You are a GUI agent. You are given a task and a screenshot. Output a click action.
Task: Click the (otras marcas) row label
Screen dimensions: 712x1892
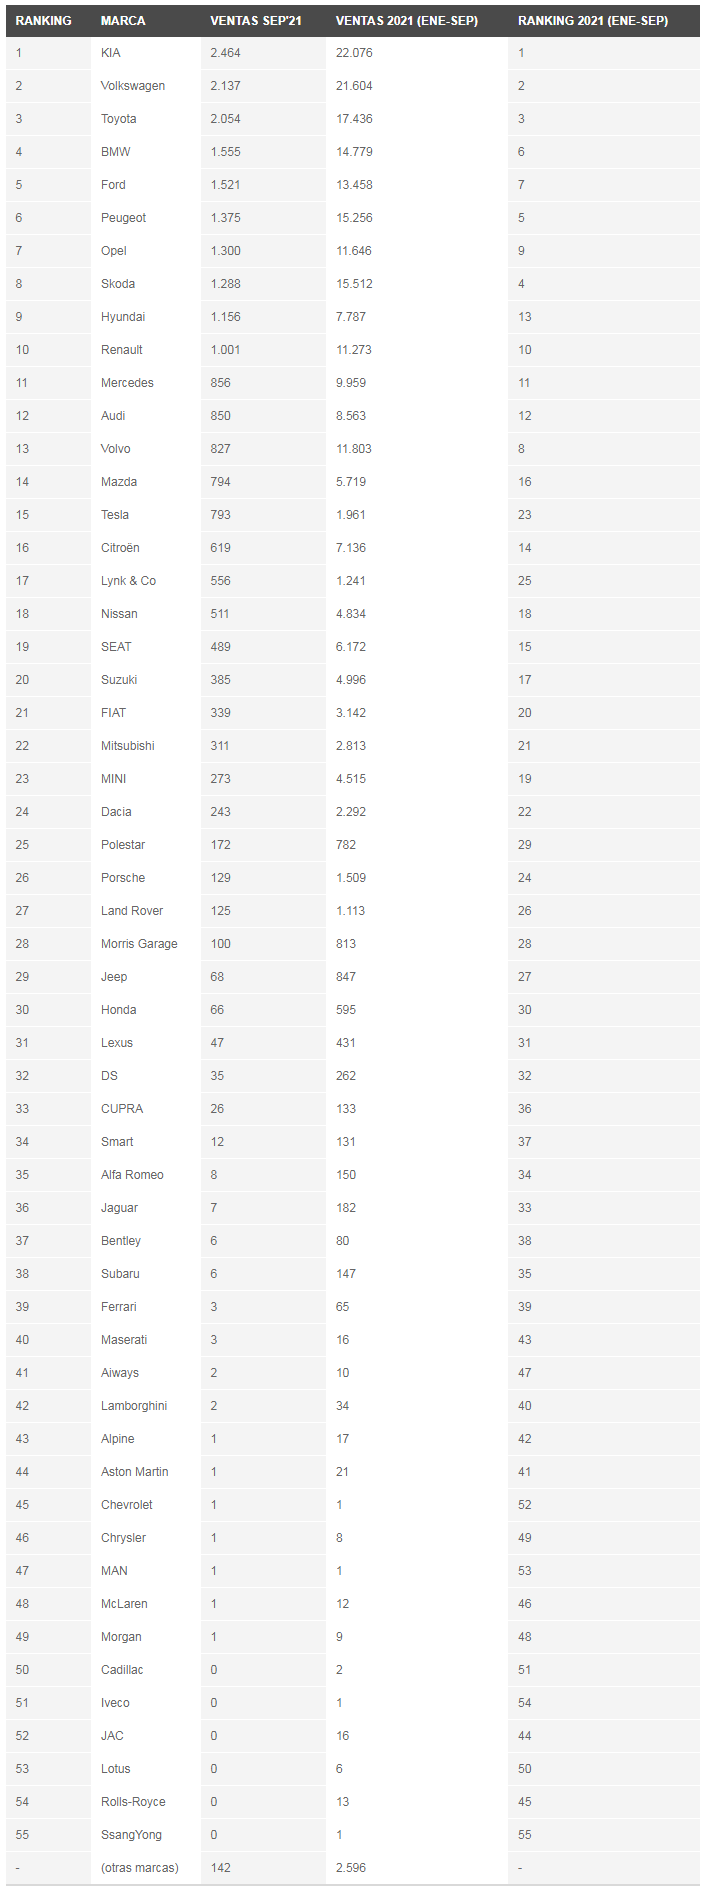[x=140, y=1868]
